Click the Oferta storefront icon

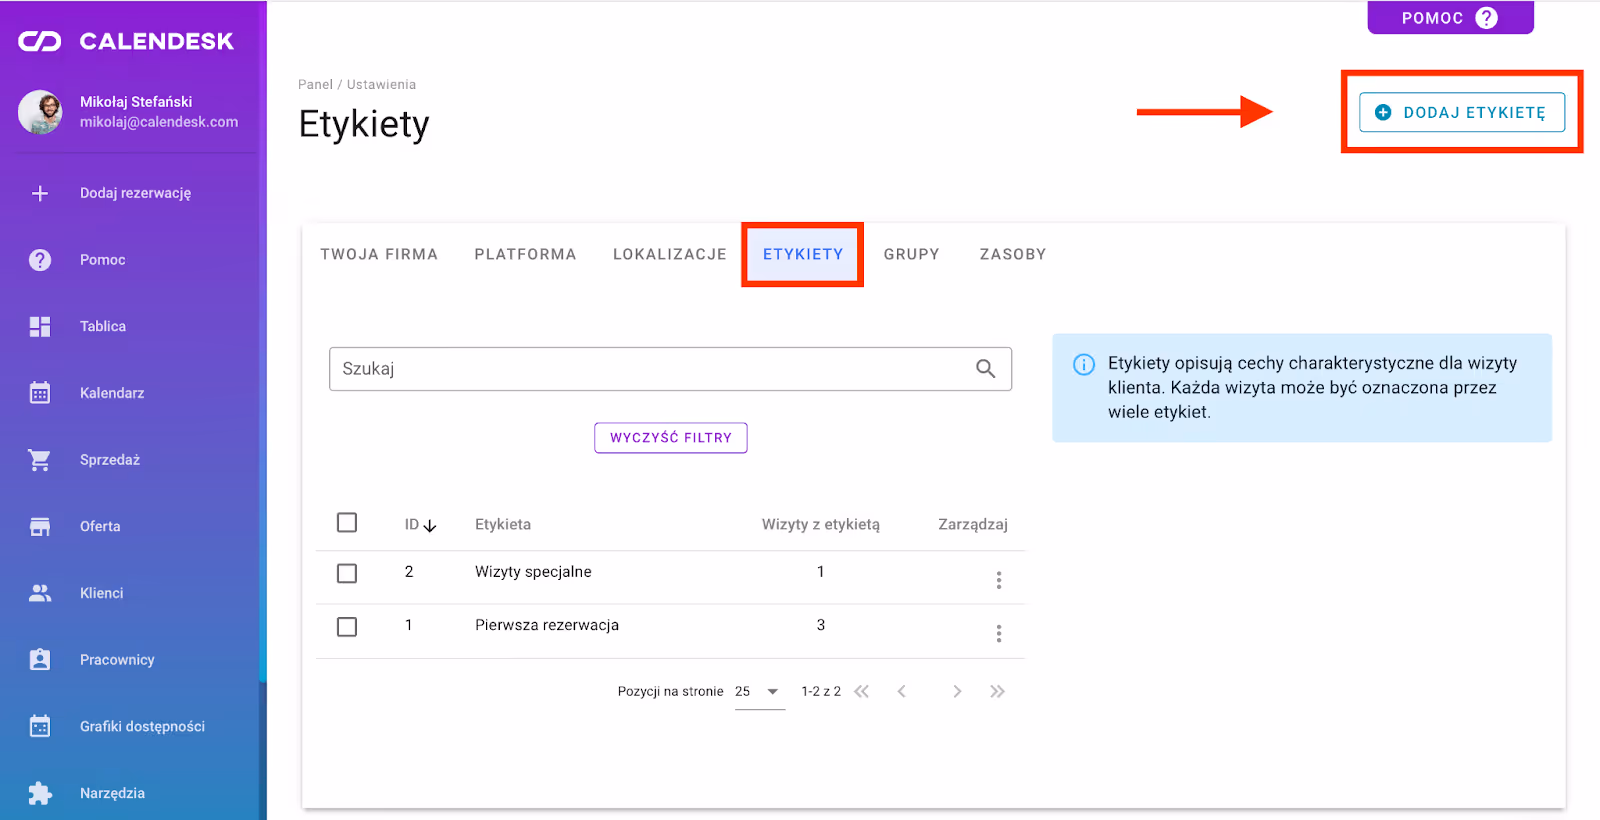click(x=40, y=527)
